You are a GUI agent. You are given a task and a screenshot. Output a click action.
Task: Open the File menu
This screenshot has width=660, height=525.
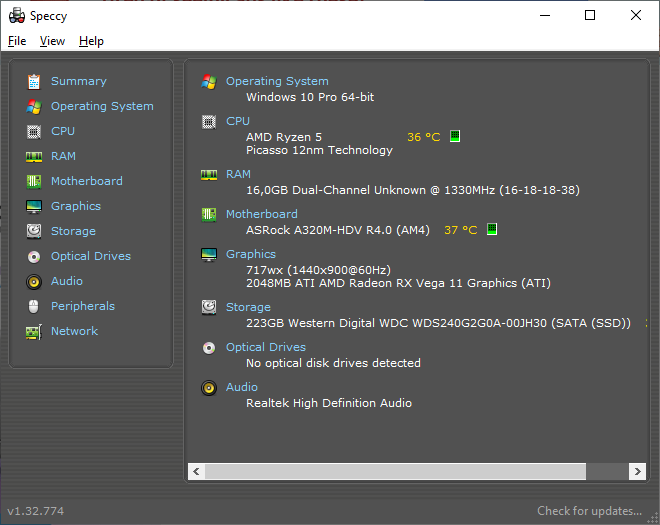click(x=17, y=41)
